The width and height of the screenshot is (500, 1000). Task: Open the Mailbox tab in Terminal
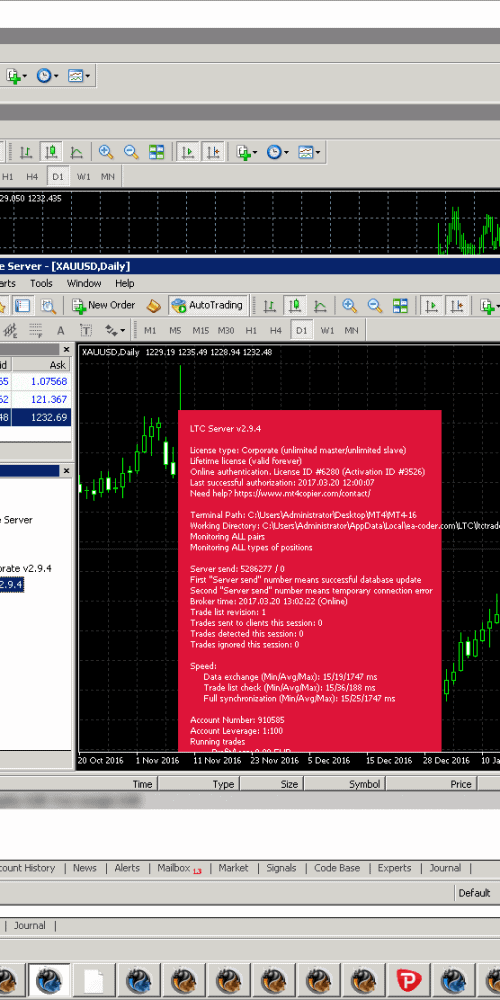pos(179,868)
